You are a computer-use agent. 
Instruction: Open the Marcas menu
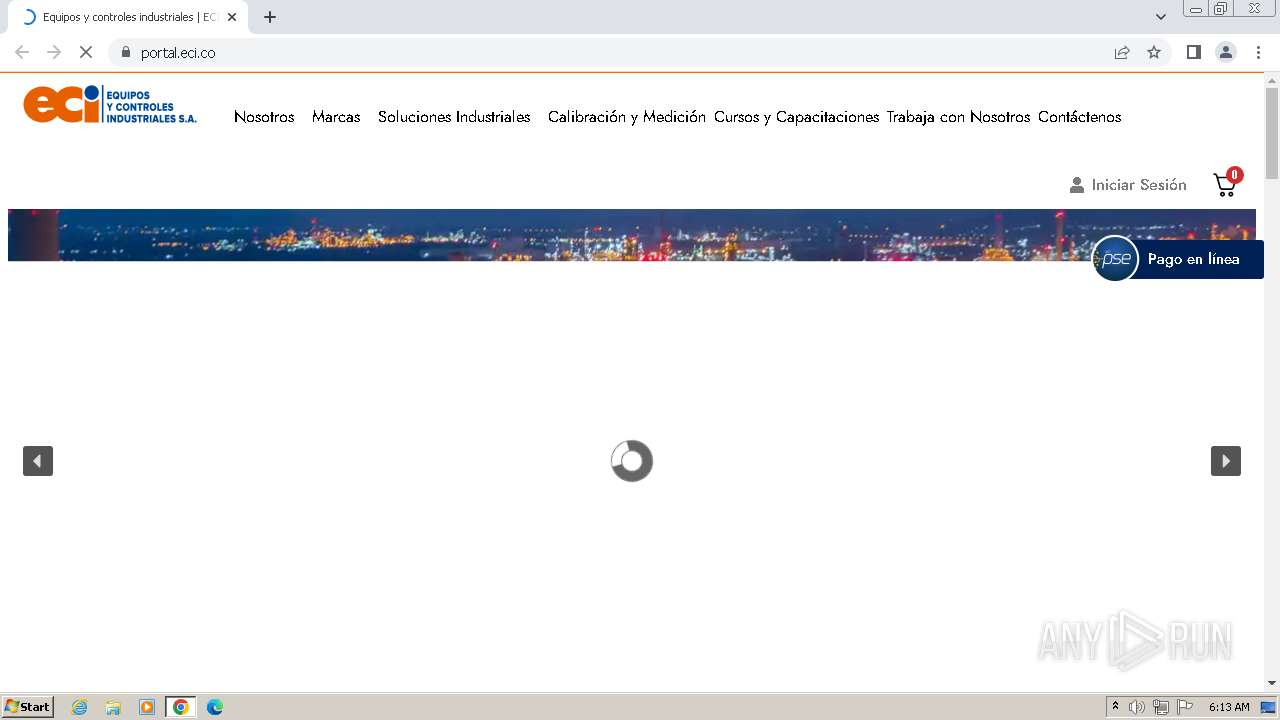pos(336,117)
